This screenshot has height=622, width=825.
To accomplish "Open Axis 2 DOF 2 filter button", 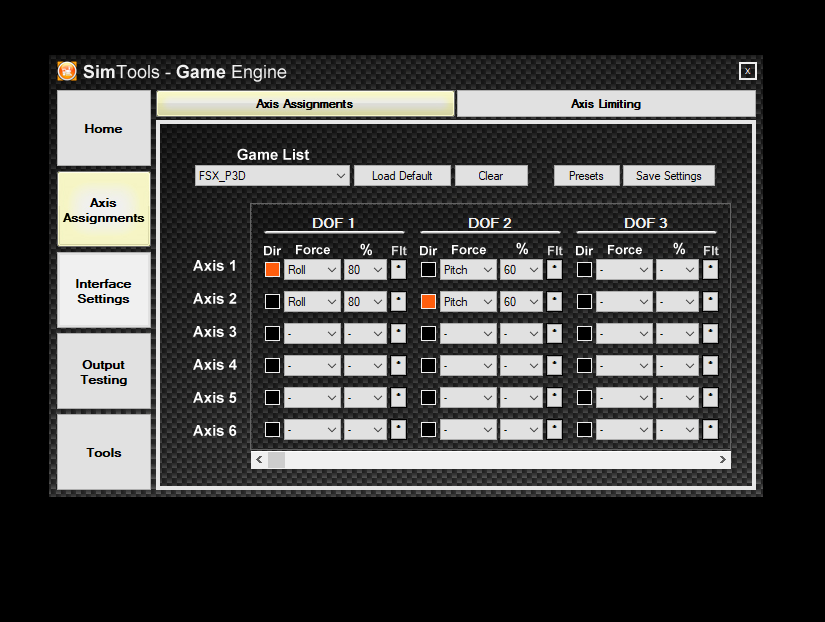I will (554, 302).
